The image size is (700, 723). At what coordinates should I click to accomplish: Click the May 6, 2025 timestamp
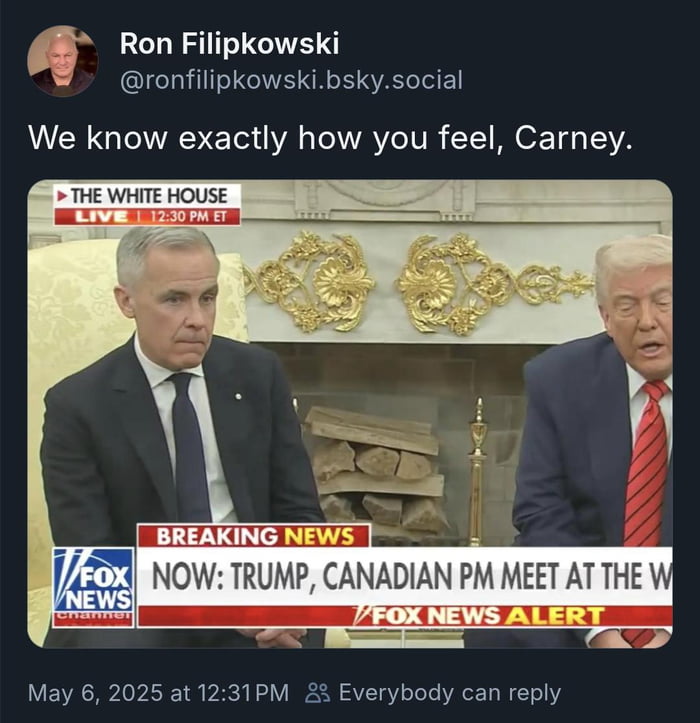158,692
